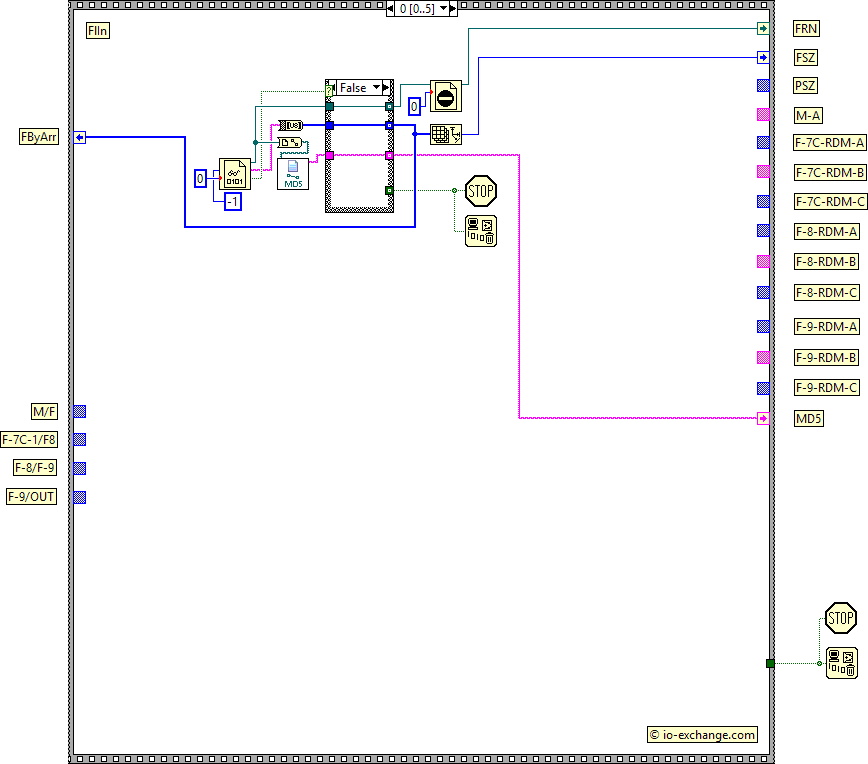Click the Read from Binary File node

point(235,174)
